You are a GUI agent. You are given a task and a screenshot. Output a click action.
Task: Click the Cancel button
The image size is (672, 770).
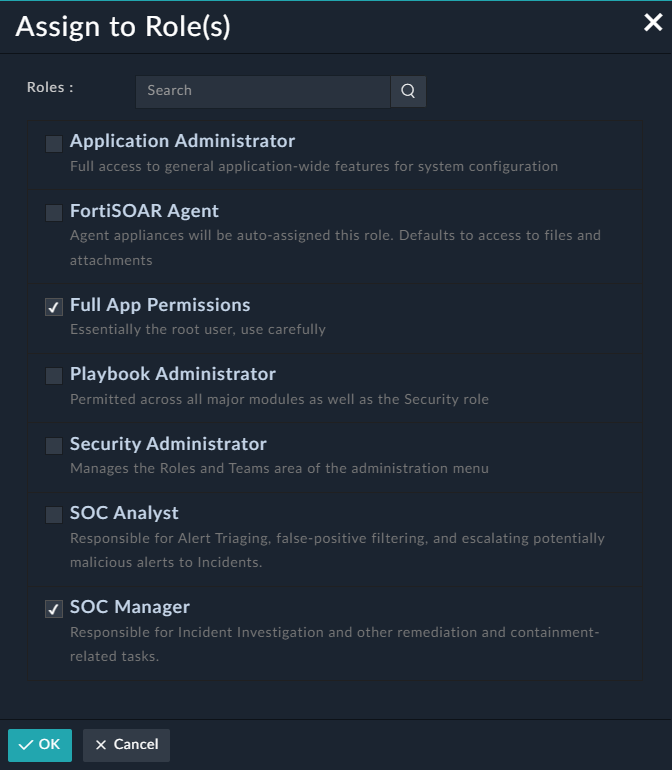click(126, 745)
